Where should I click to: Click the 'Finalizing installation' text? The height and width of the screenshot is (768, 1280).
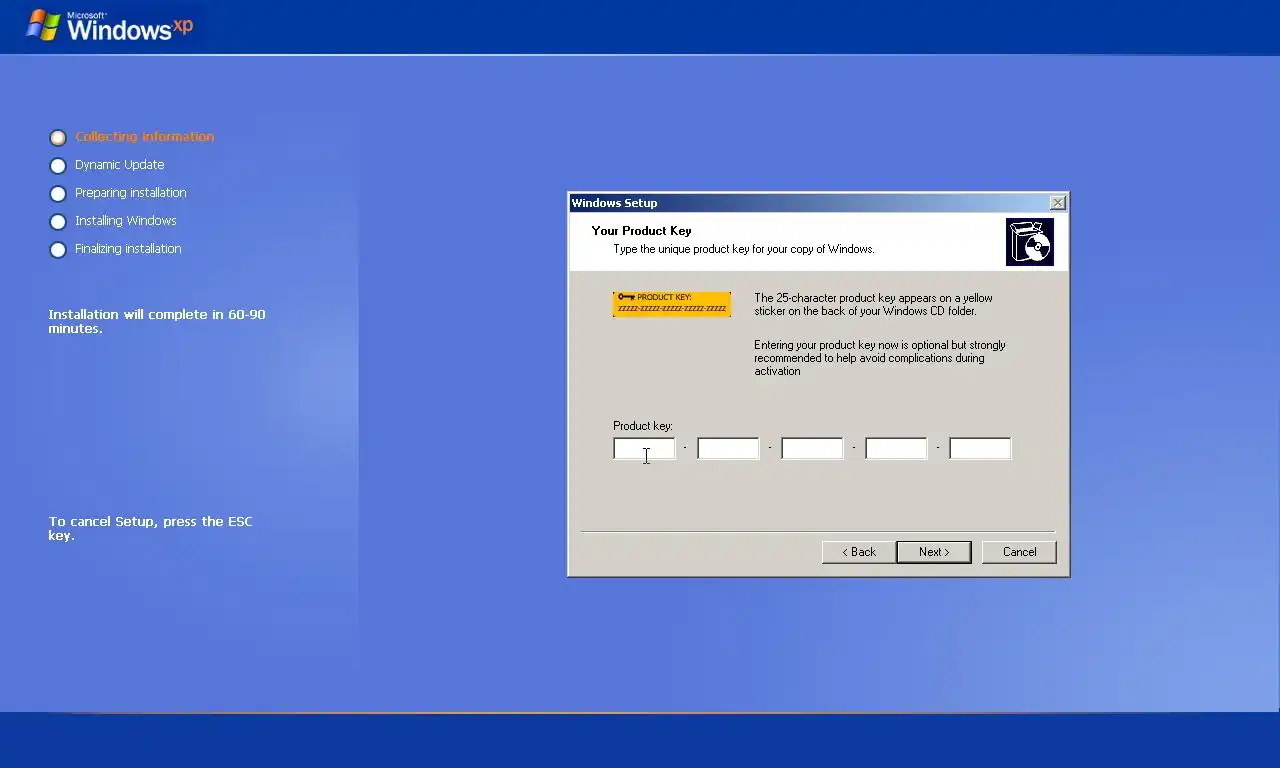(x=128, y=249)
